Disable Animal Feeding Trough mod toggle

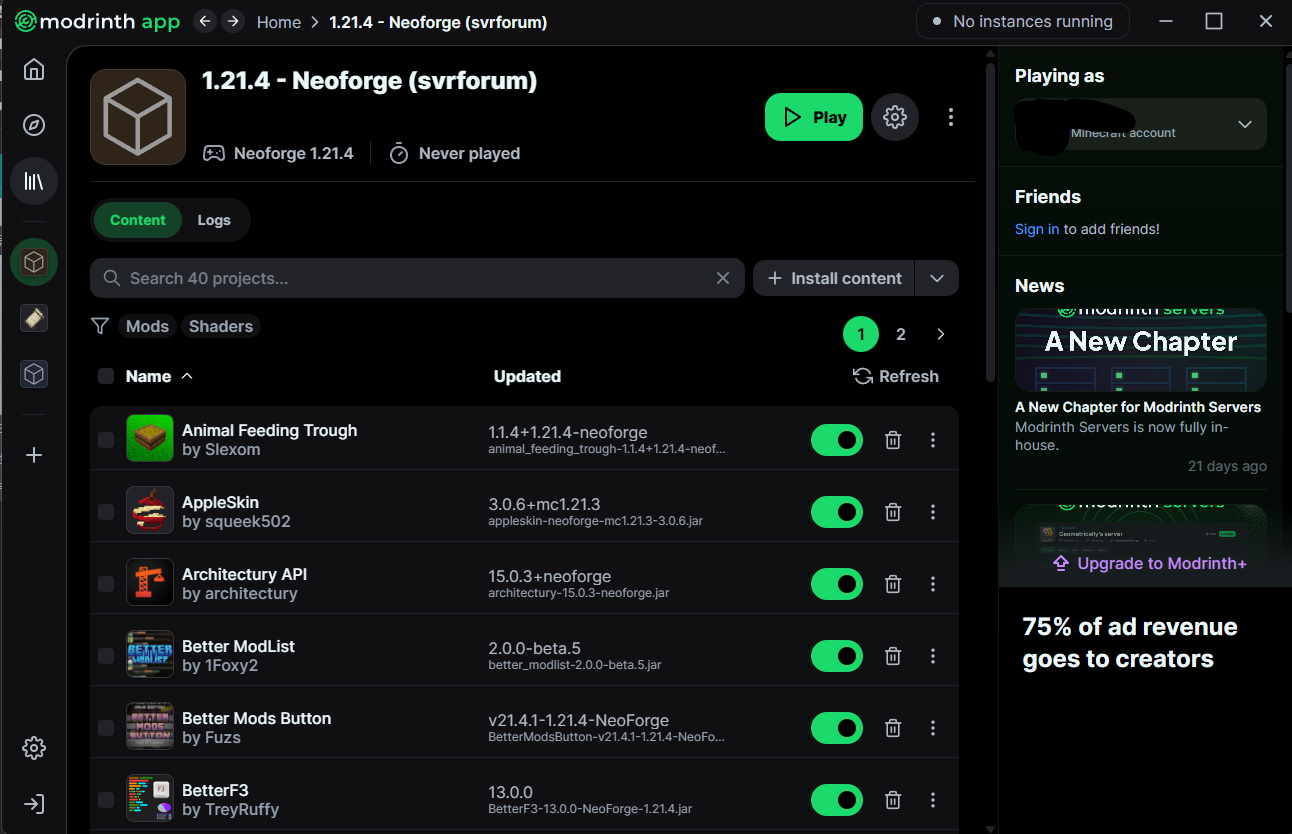[x=837, y=440]
